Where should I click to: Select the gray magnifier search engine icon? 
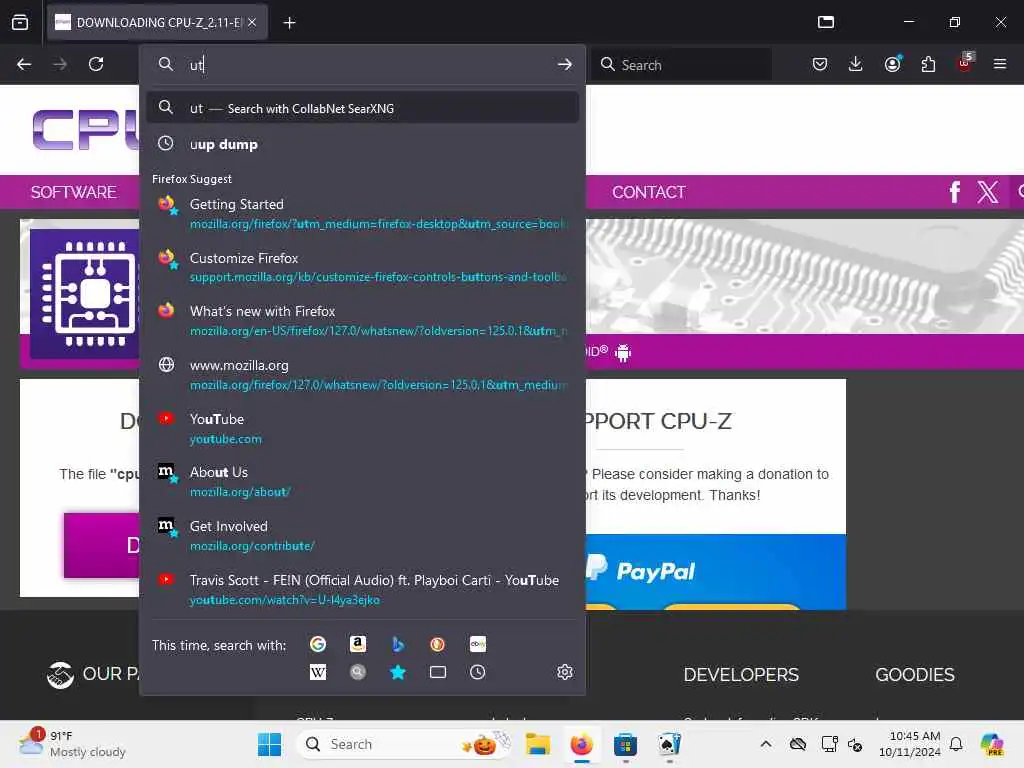[358, 672]
